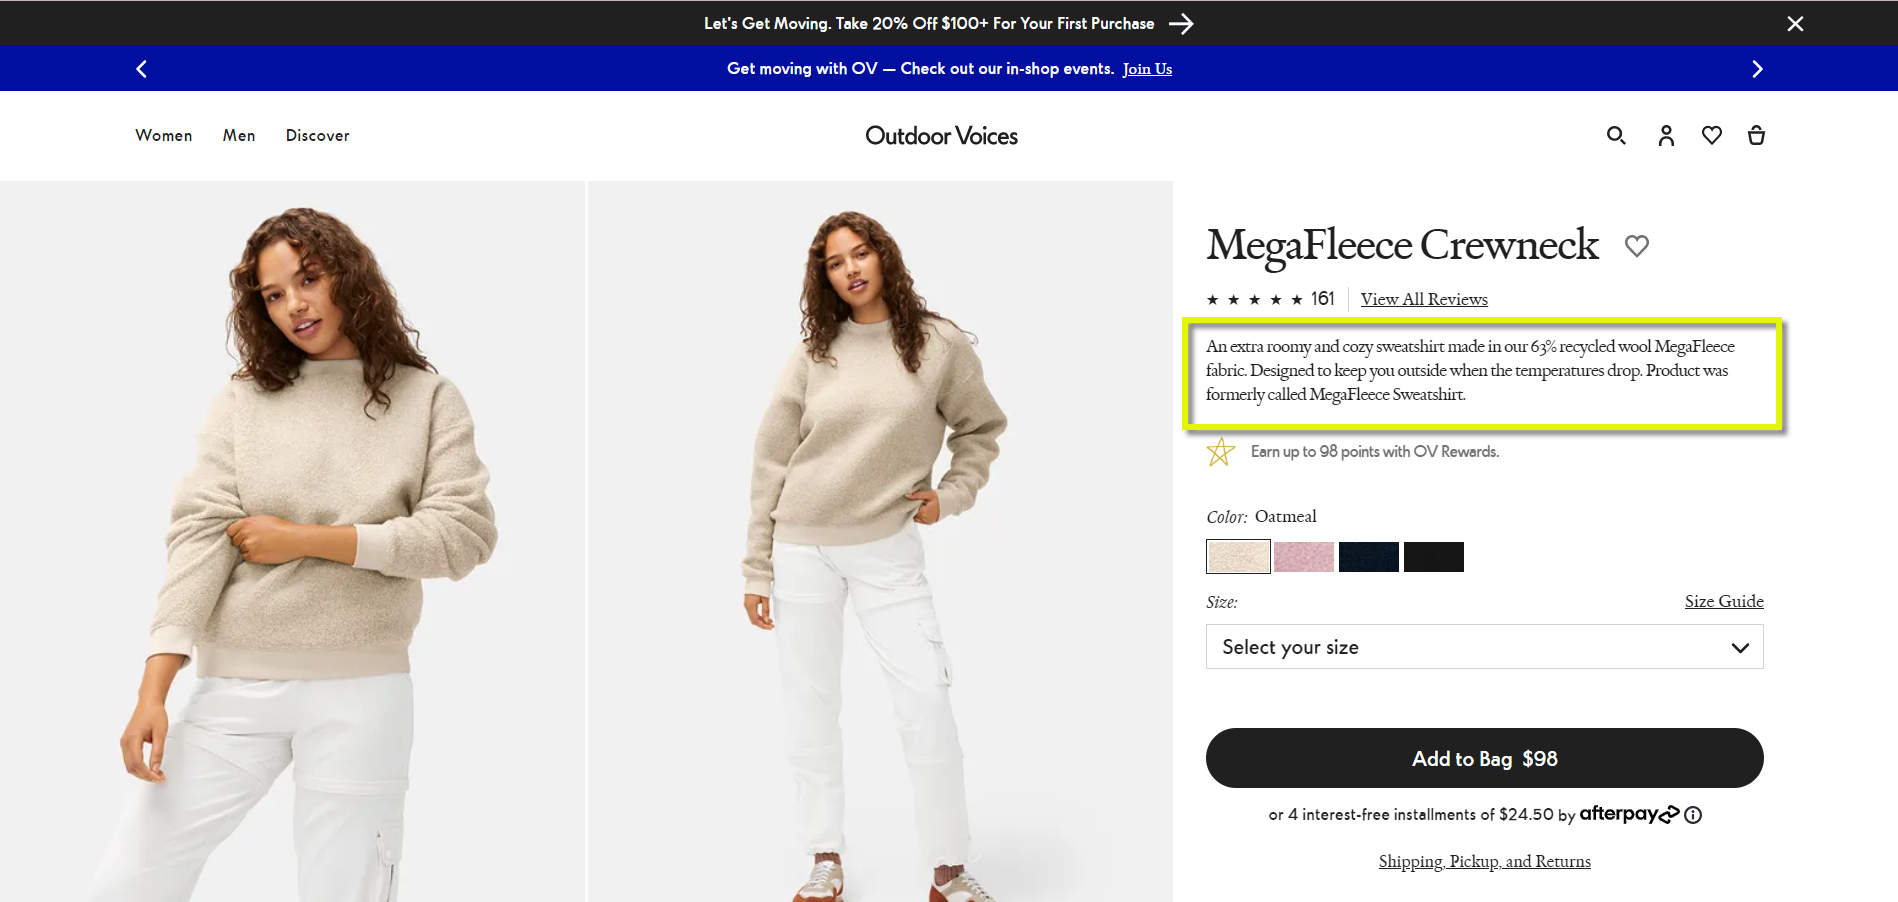Open the full-length model product photo

[880, 541]
